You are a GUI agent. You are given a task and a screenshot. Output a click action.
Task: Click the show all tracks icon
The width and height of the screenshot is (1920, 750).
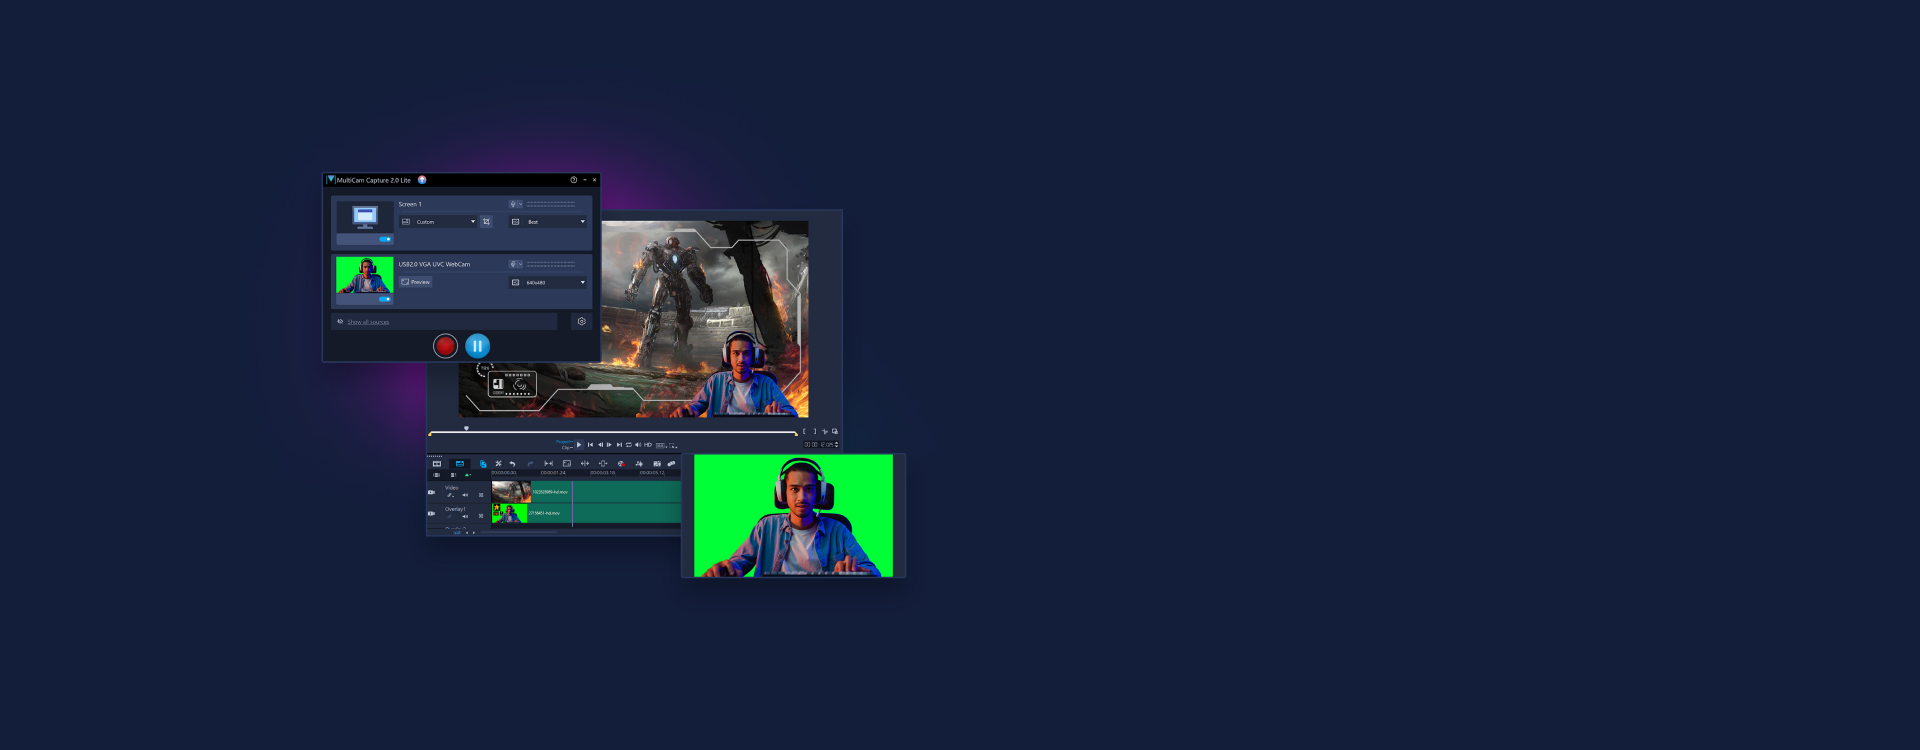[436, 475]
